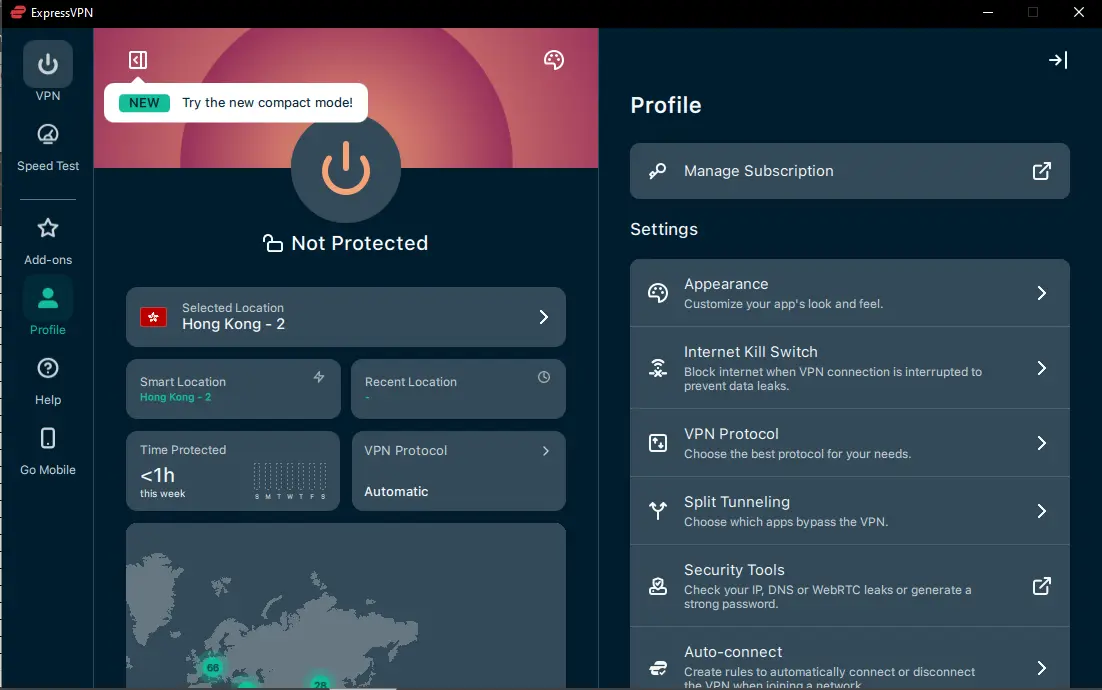The width and height of the screenshot is (1102, 690).
Task: Open the theme palette icon on banner
Action: 554,60
